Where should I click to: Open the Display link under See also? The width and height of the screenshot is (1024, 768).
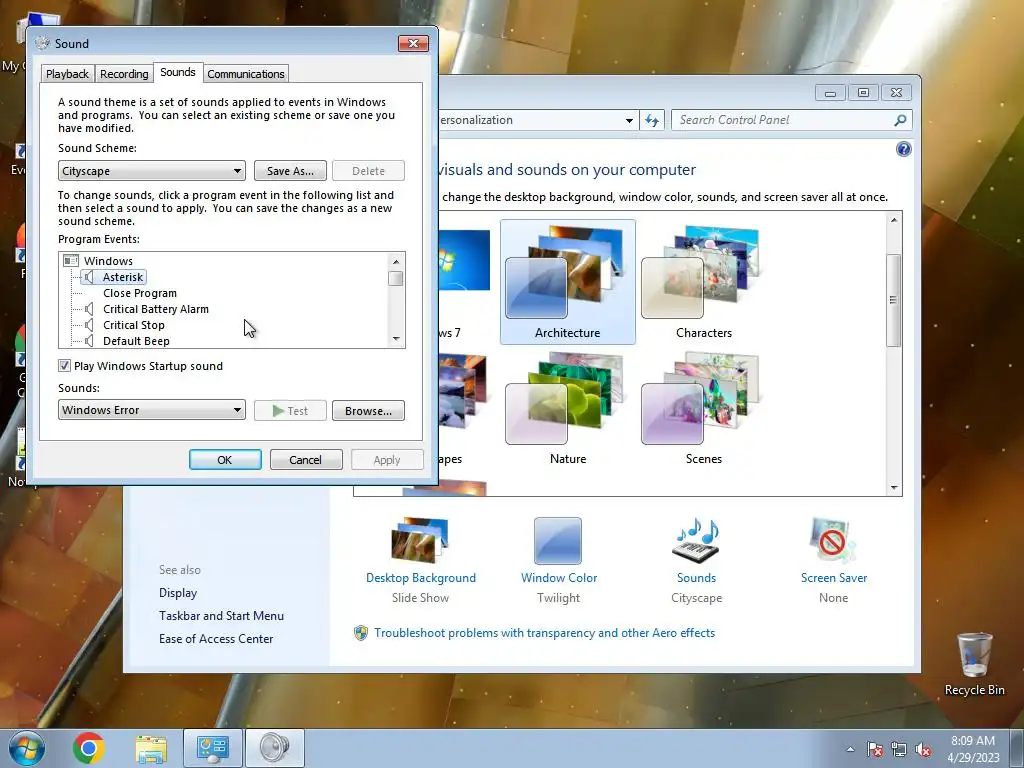(178, 593)
